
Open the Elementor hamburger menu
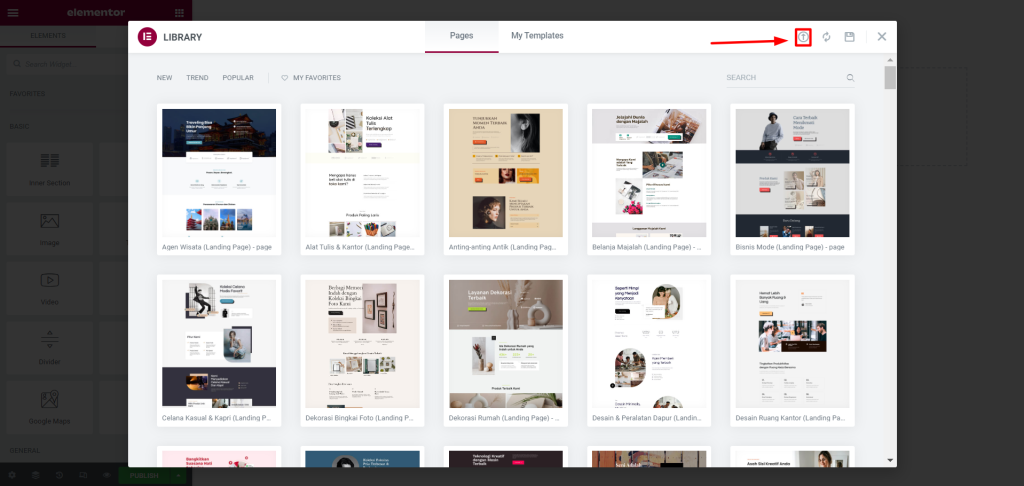pos(12,12)
